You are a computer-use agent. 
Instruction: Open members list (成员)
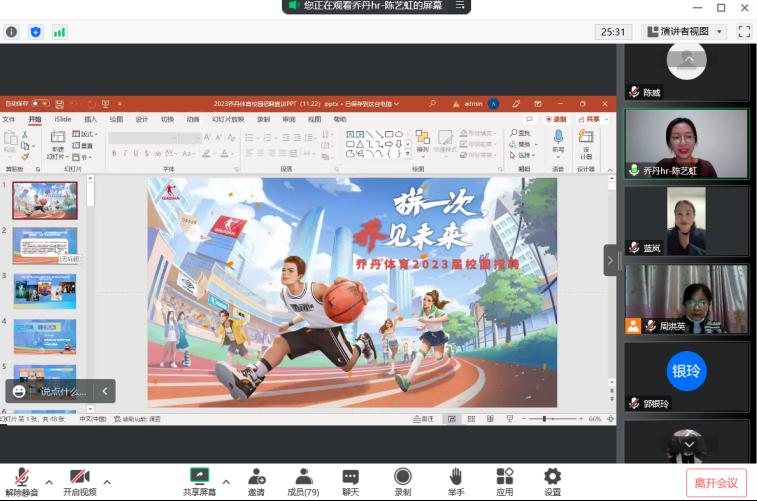click(x=303, y=481)
